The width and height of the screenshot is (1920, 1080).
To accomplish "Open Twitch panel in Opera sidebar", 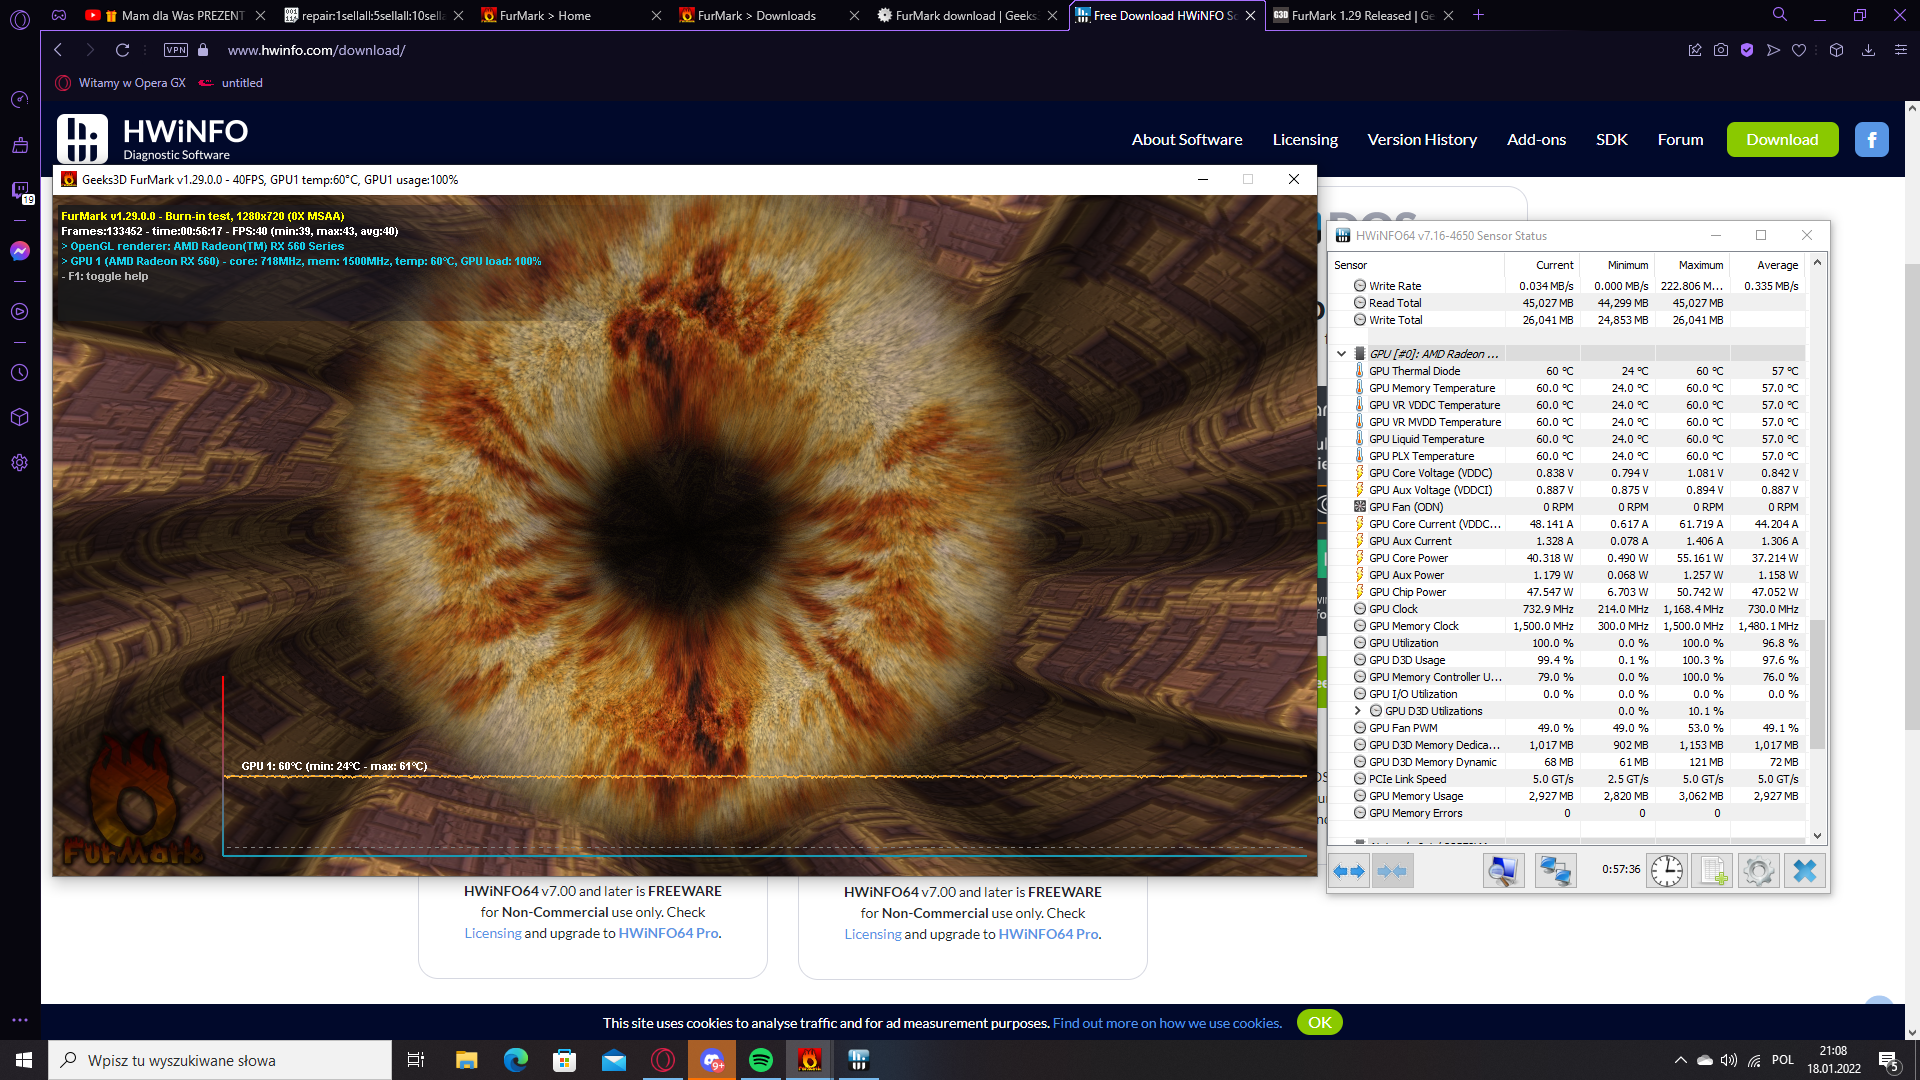I will 20,190.
